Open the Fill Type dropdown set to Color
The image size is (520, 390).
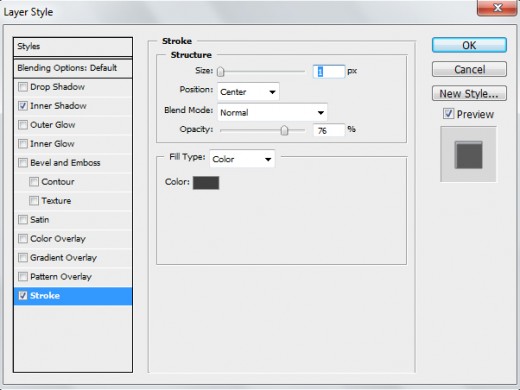[242, 159]
